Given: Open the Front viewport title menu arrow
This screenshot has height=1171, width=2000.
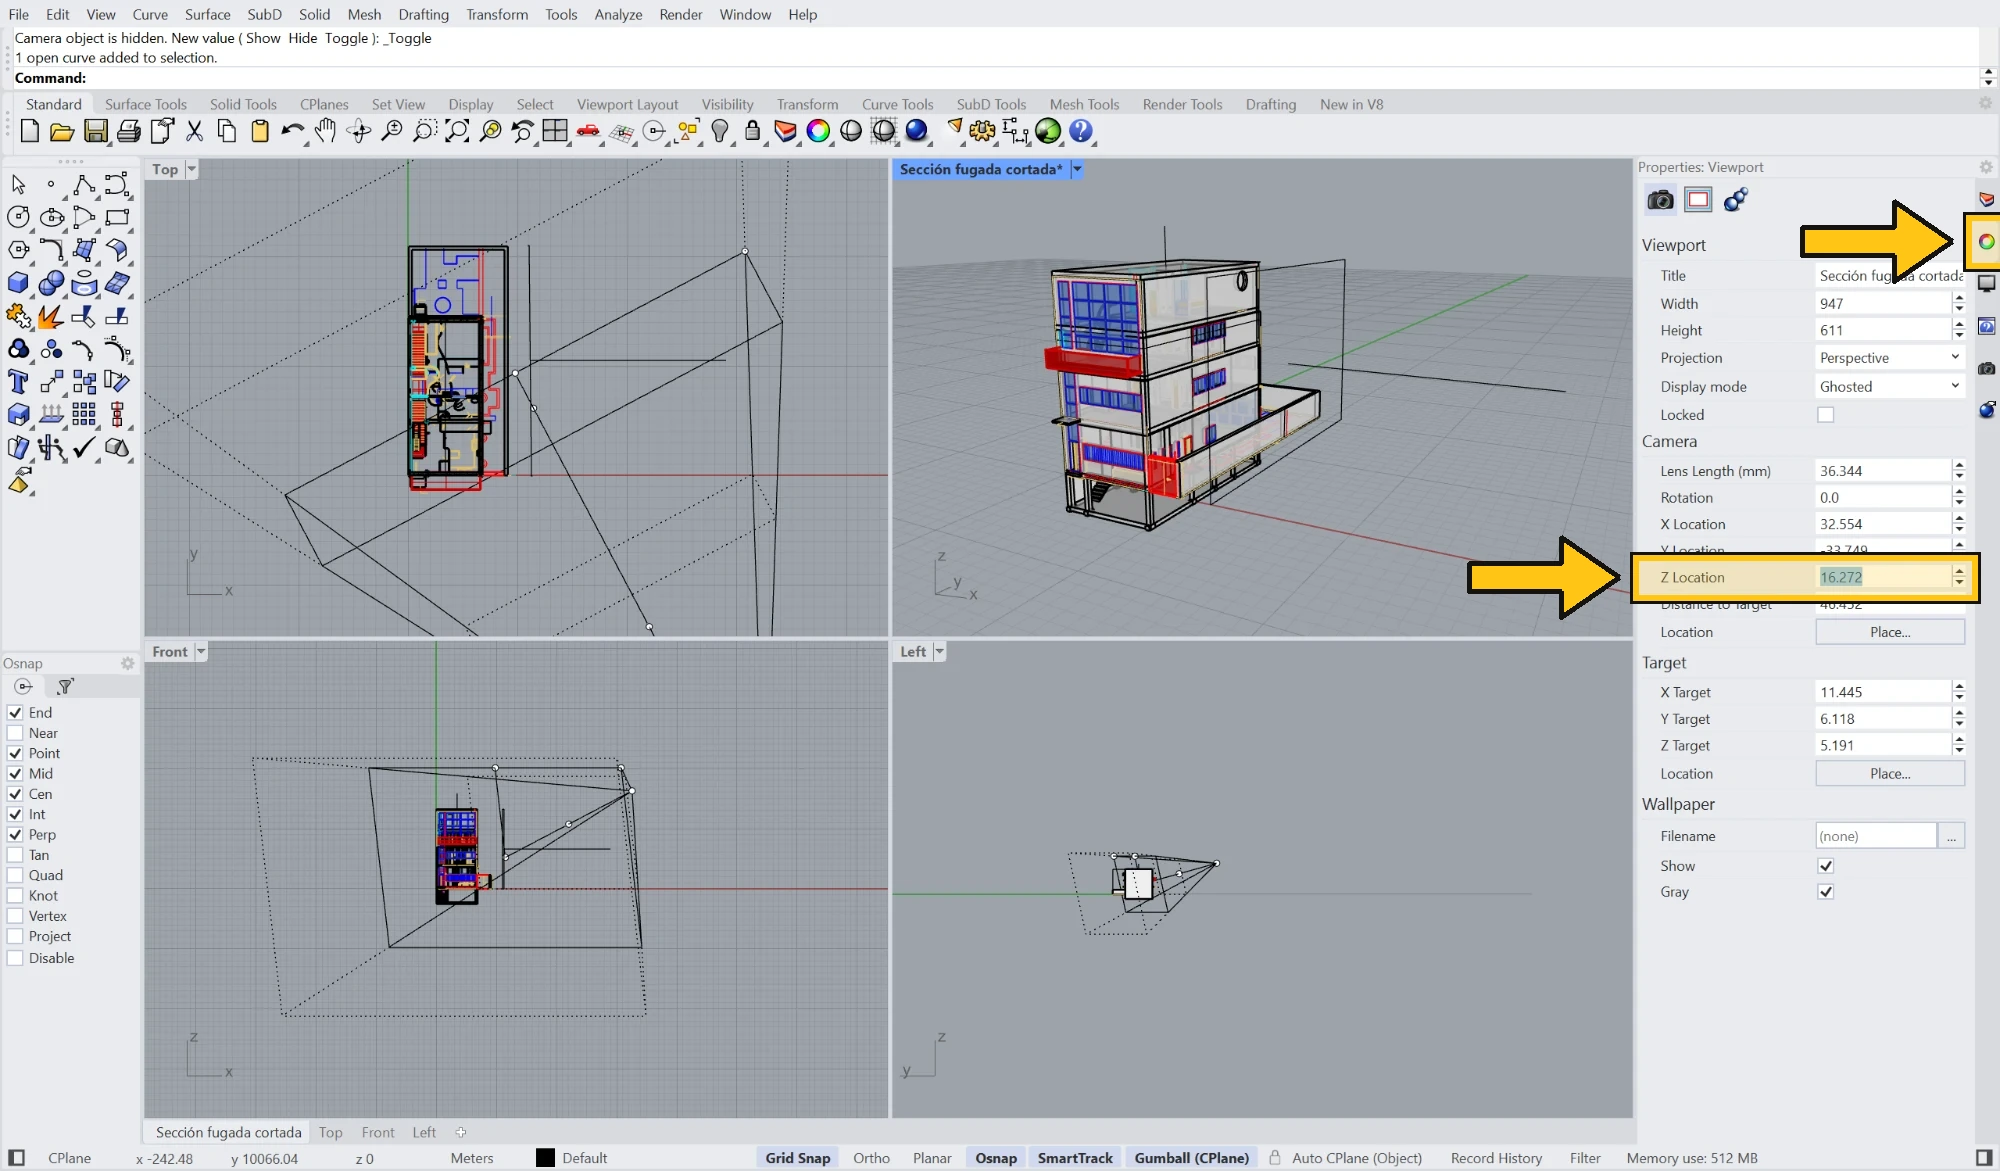Looking at the screenshot, I should click(201, 651).
